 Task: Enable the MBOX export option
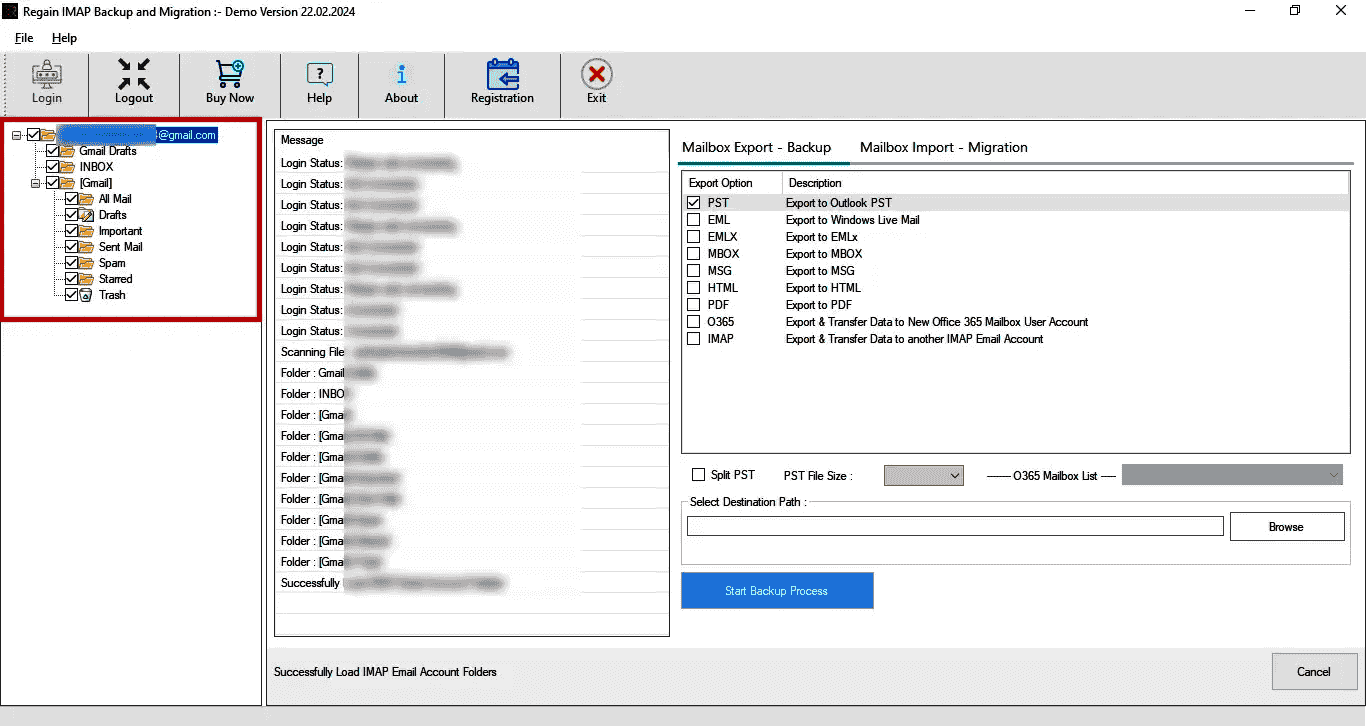point(694,254)
